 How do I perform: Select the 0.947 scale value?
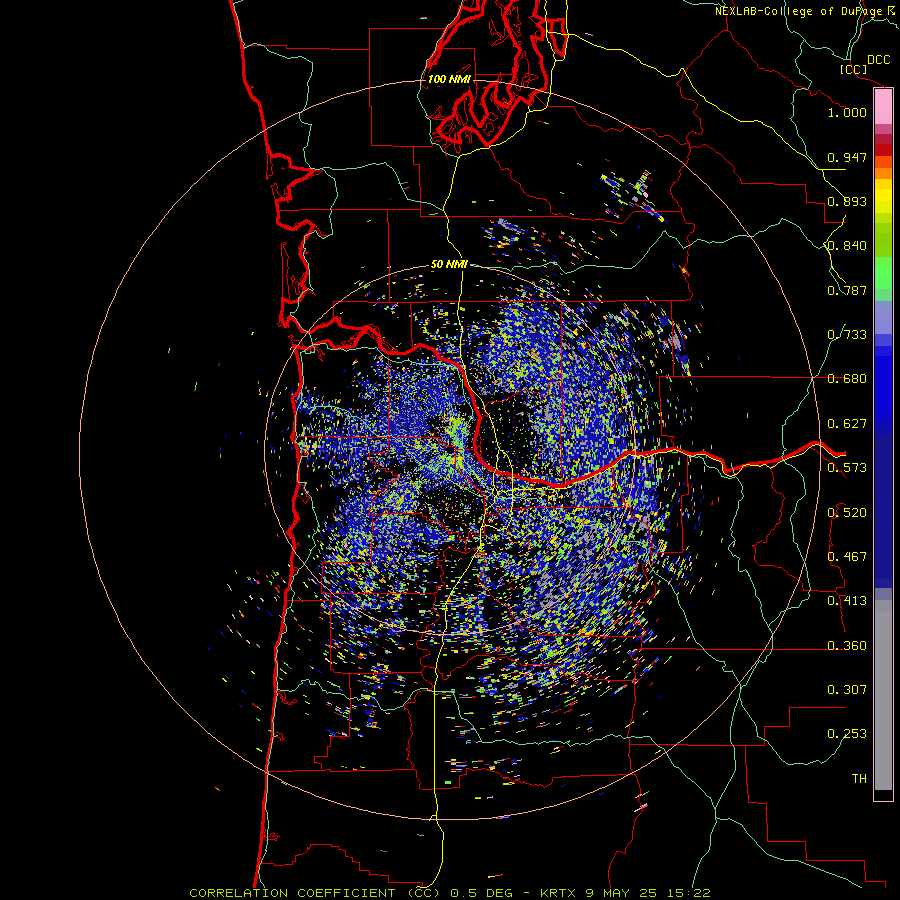[847, 157]
